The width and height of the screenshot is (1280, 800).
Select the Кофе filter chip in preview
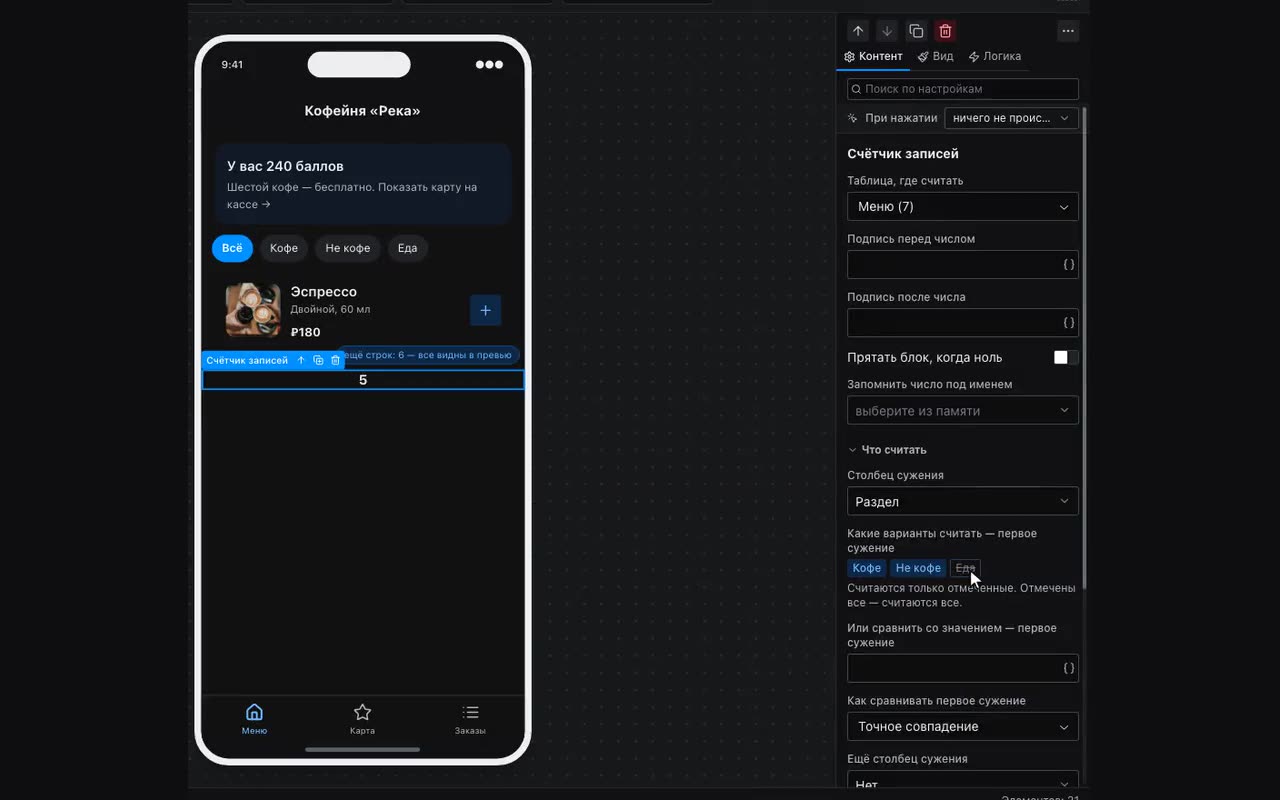tap(284, 248)
